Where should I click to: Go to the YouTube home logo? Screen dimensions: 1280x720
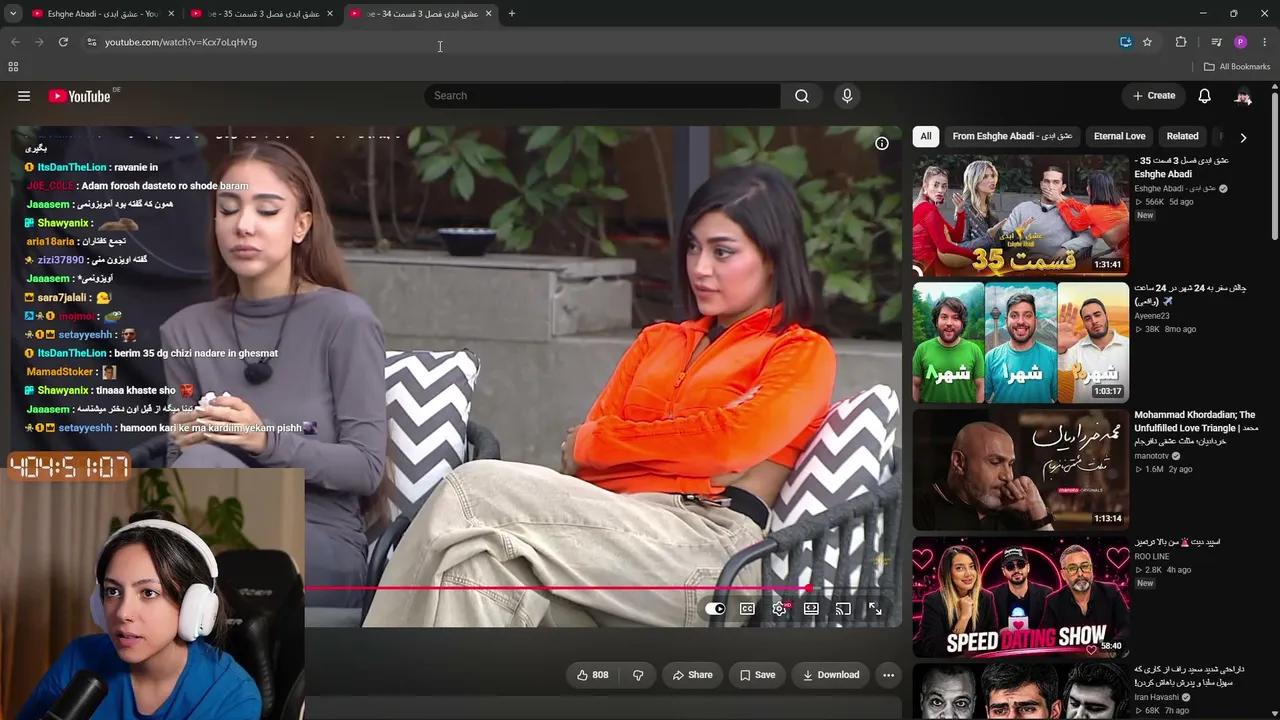pyautogui.click(x=80, y=96)
